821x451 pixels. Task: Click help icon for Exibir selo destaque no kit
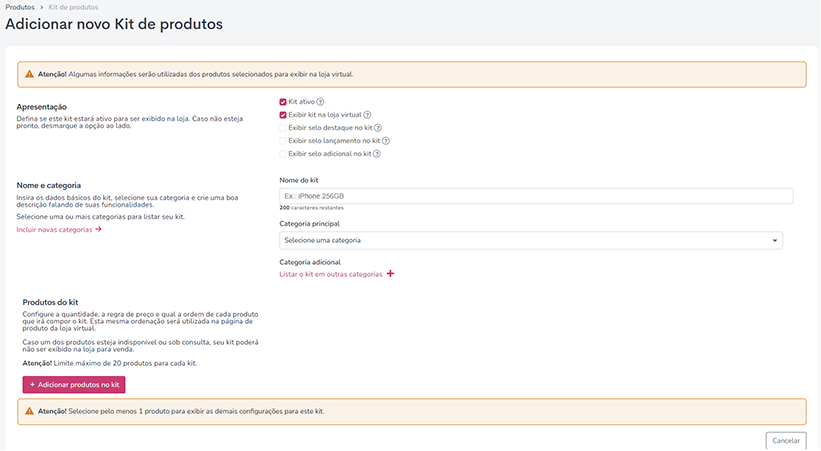pyautogui.click(x=378, y=128)
